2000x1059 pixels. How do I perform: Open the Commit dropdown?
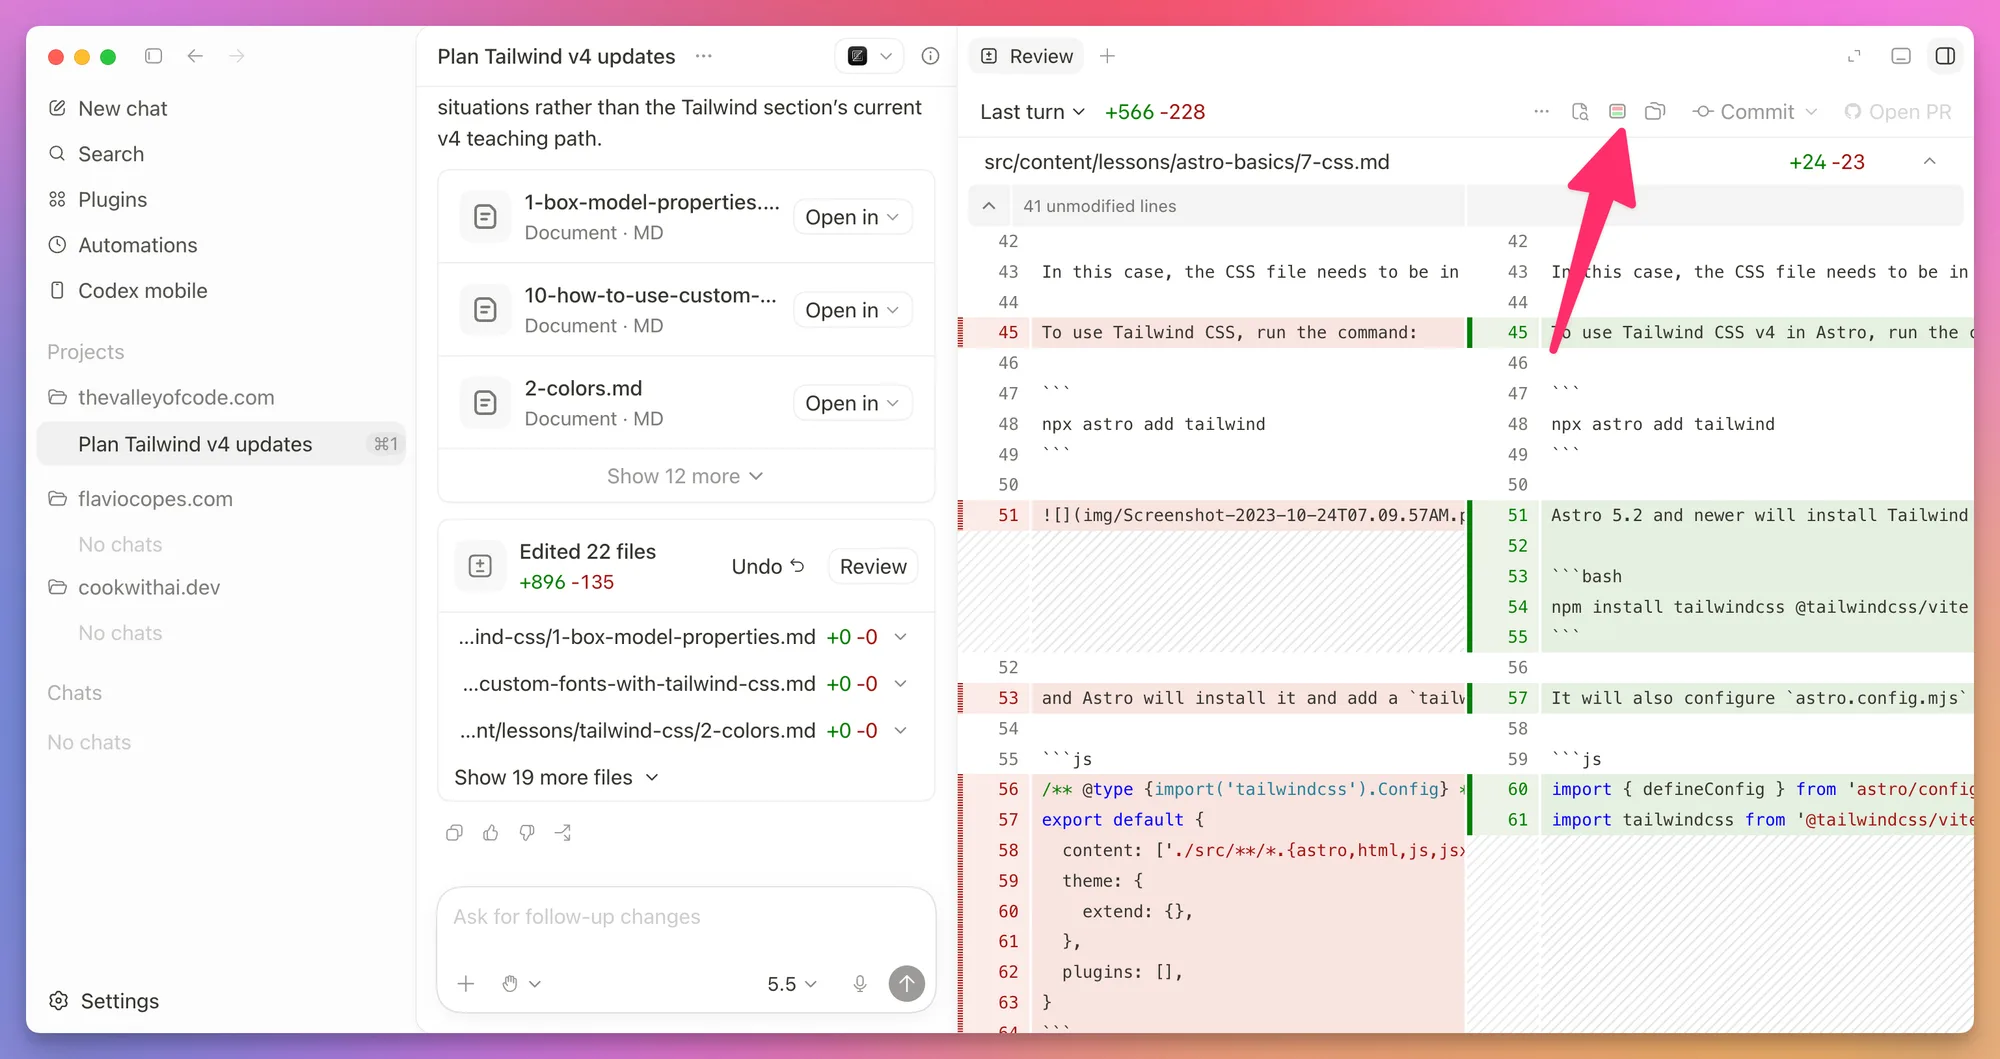[x=1755, y=112]
